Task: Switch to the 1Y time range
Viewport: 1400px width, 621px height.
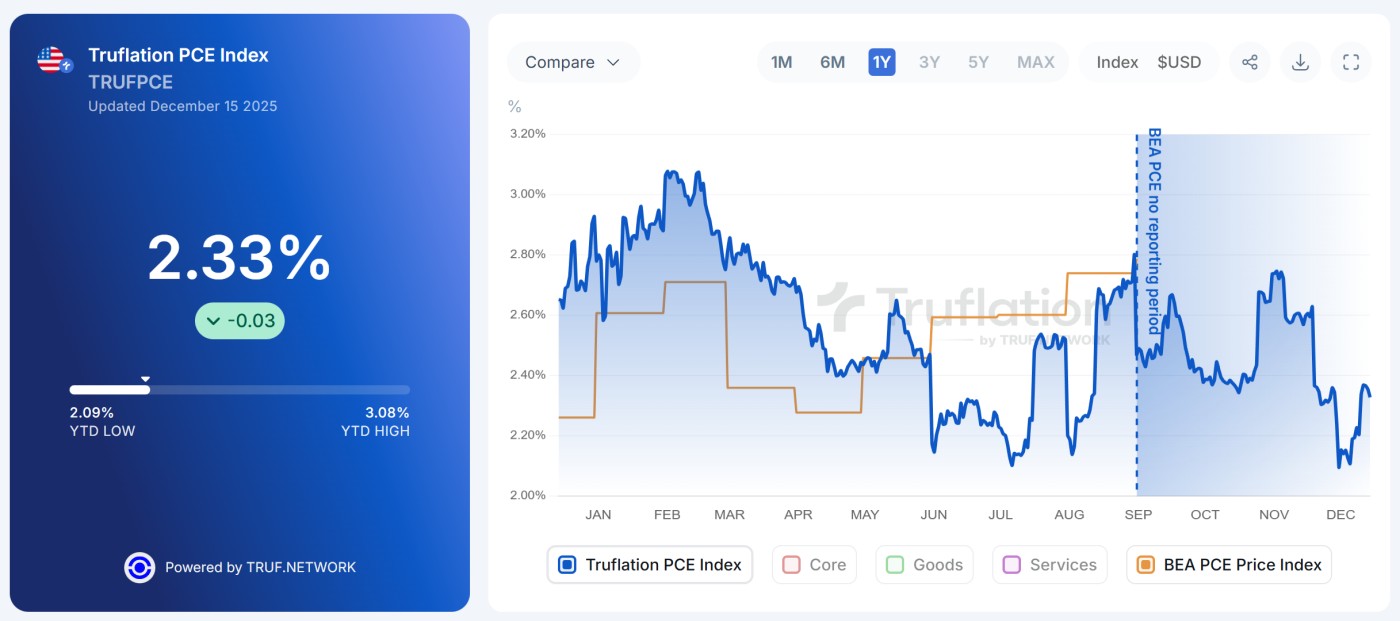Action: click(881, 62)
